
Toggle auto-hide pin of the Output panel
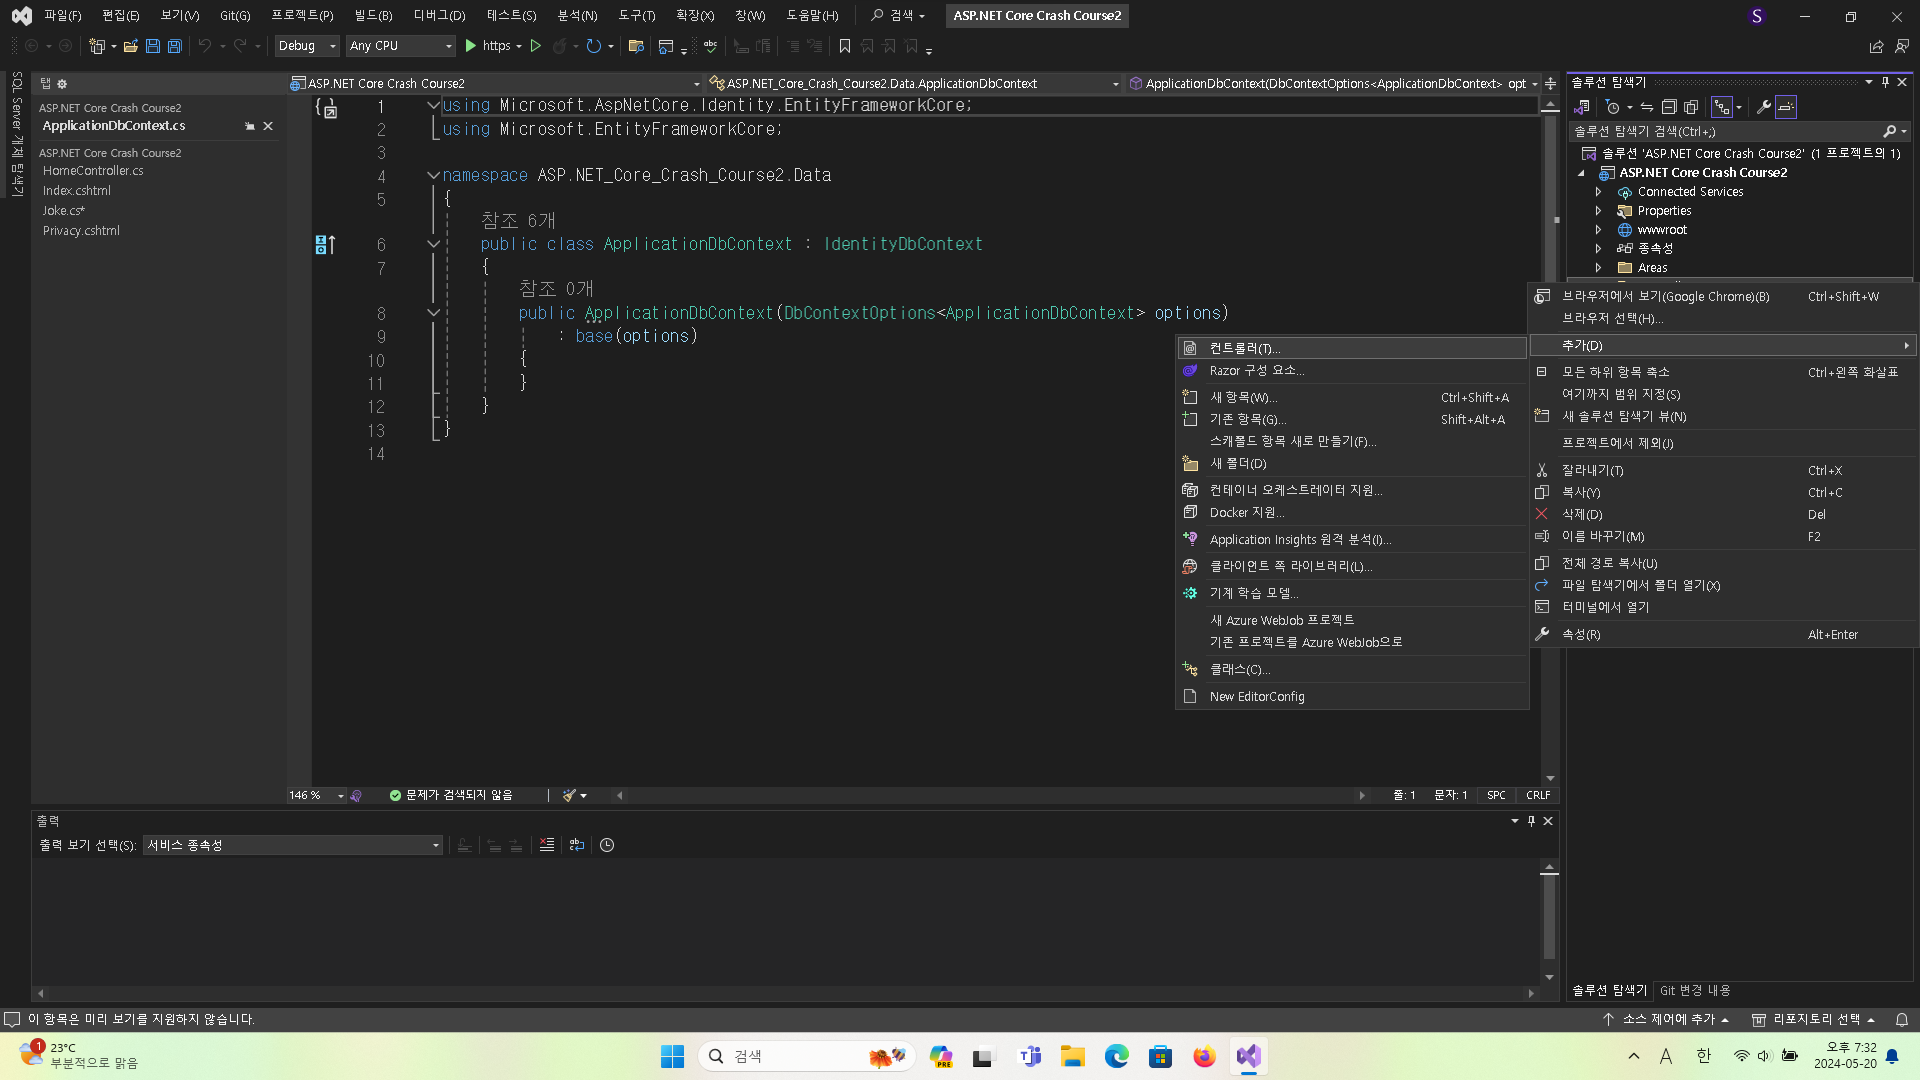[x=1531, y=821]
